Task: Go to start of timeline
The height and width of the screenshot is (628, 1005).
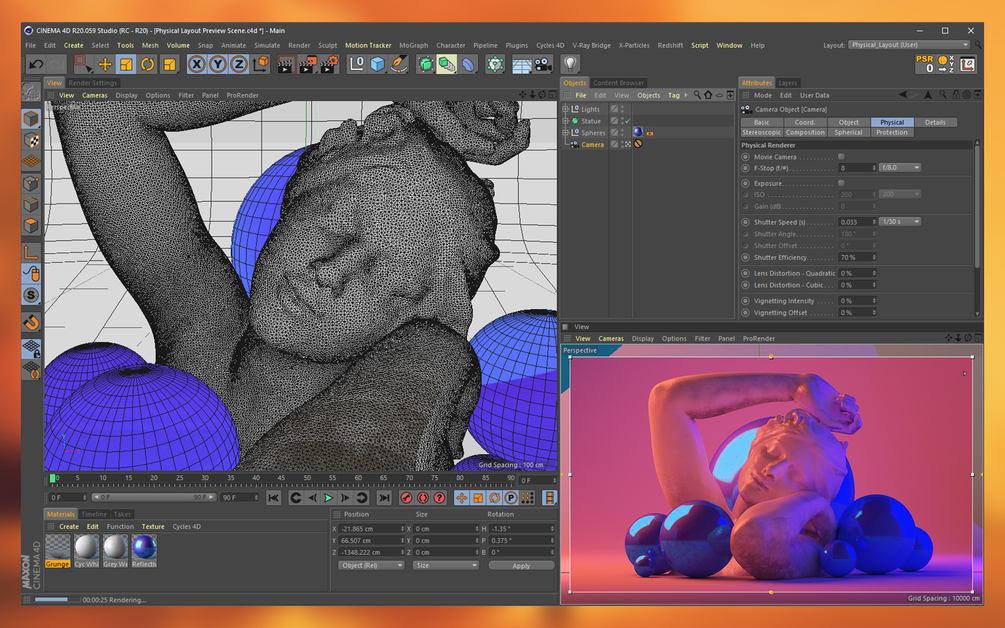Action: [x=274, y=498]
